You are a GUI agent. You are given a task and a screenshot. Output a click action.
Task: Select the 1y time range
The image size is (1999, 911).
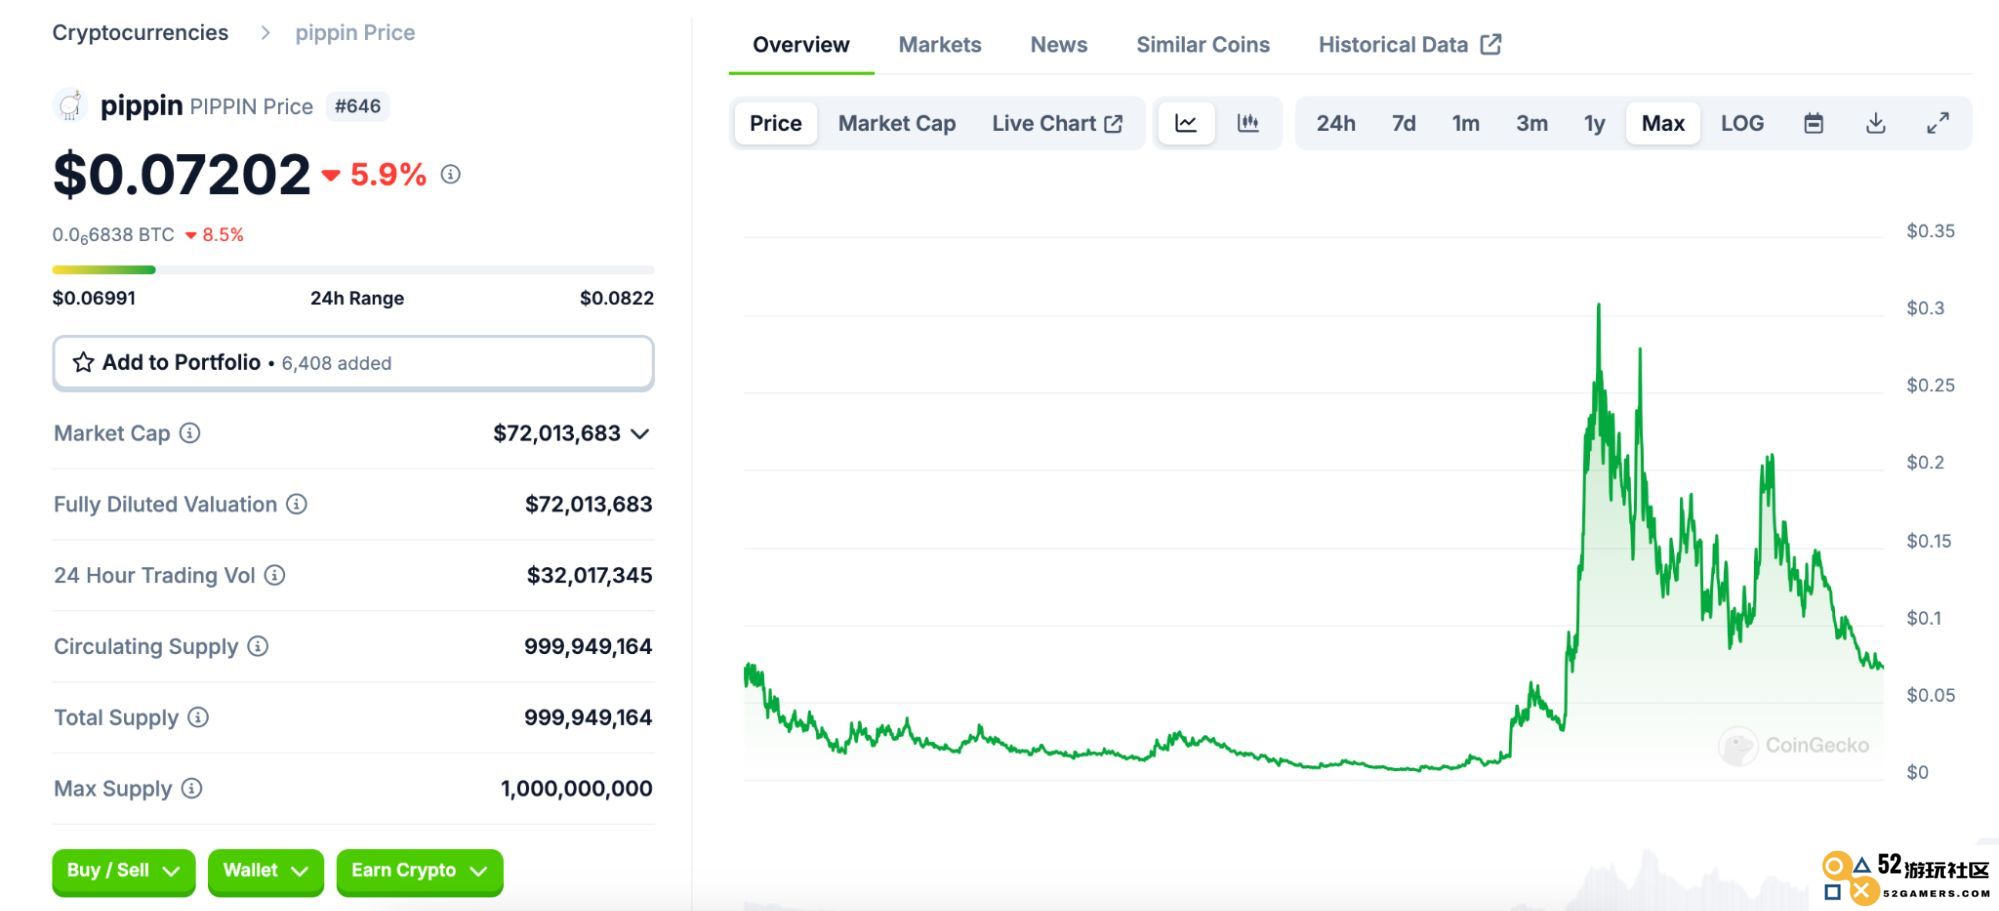pos(1595,123)
